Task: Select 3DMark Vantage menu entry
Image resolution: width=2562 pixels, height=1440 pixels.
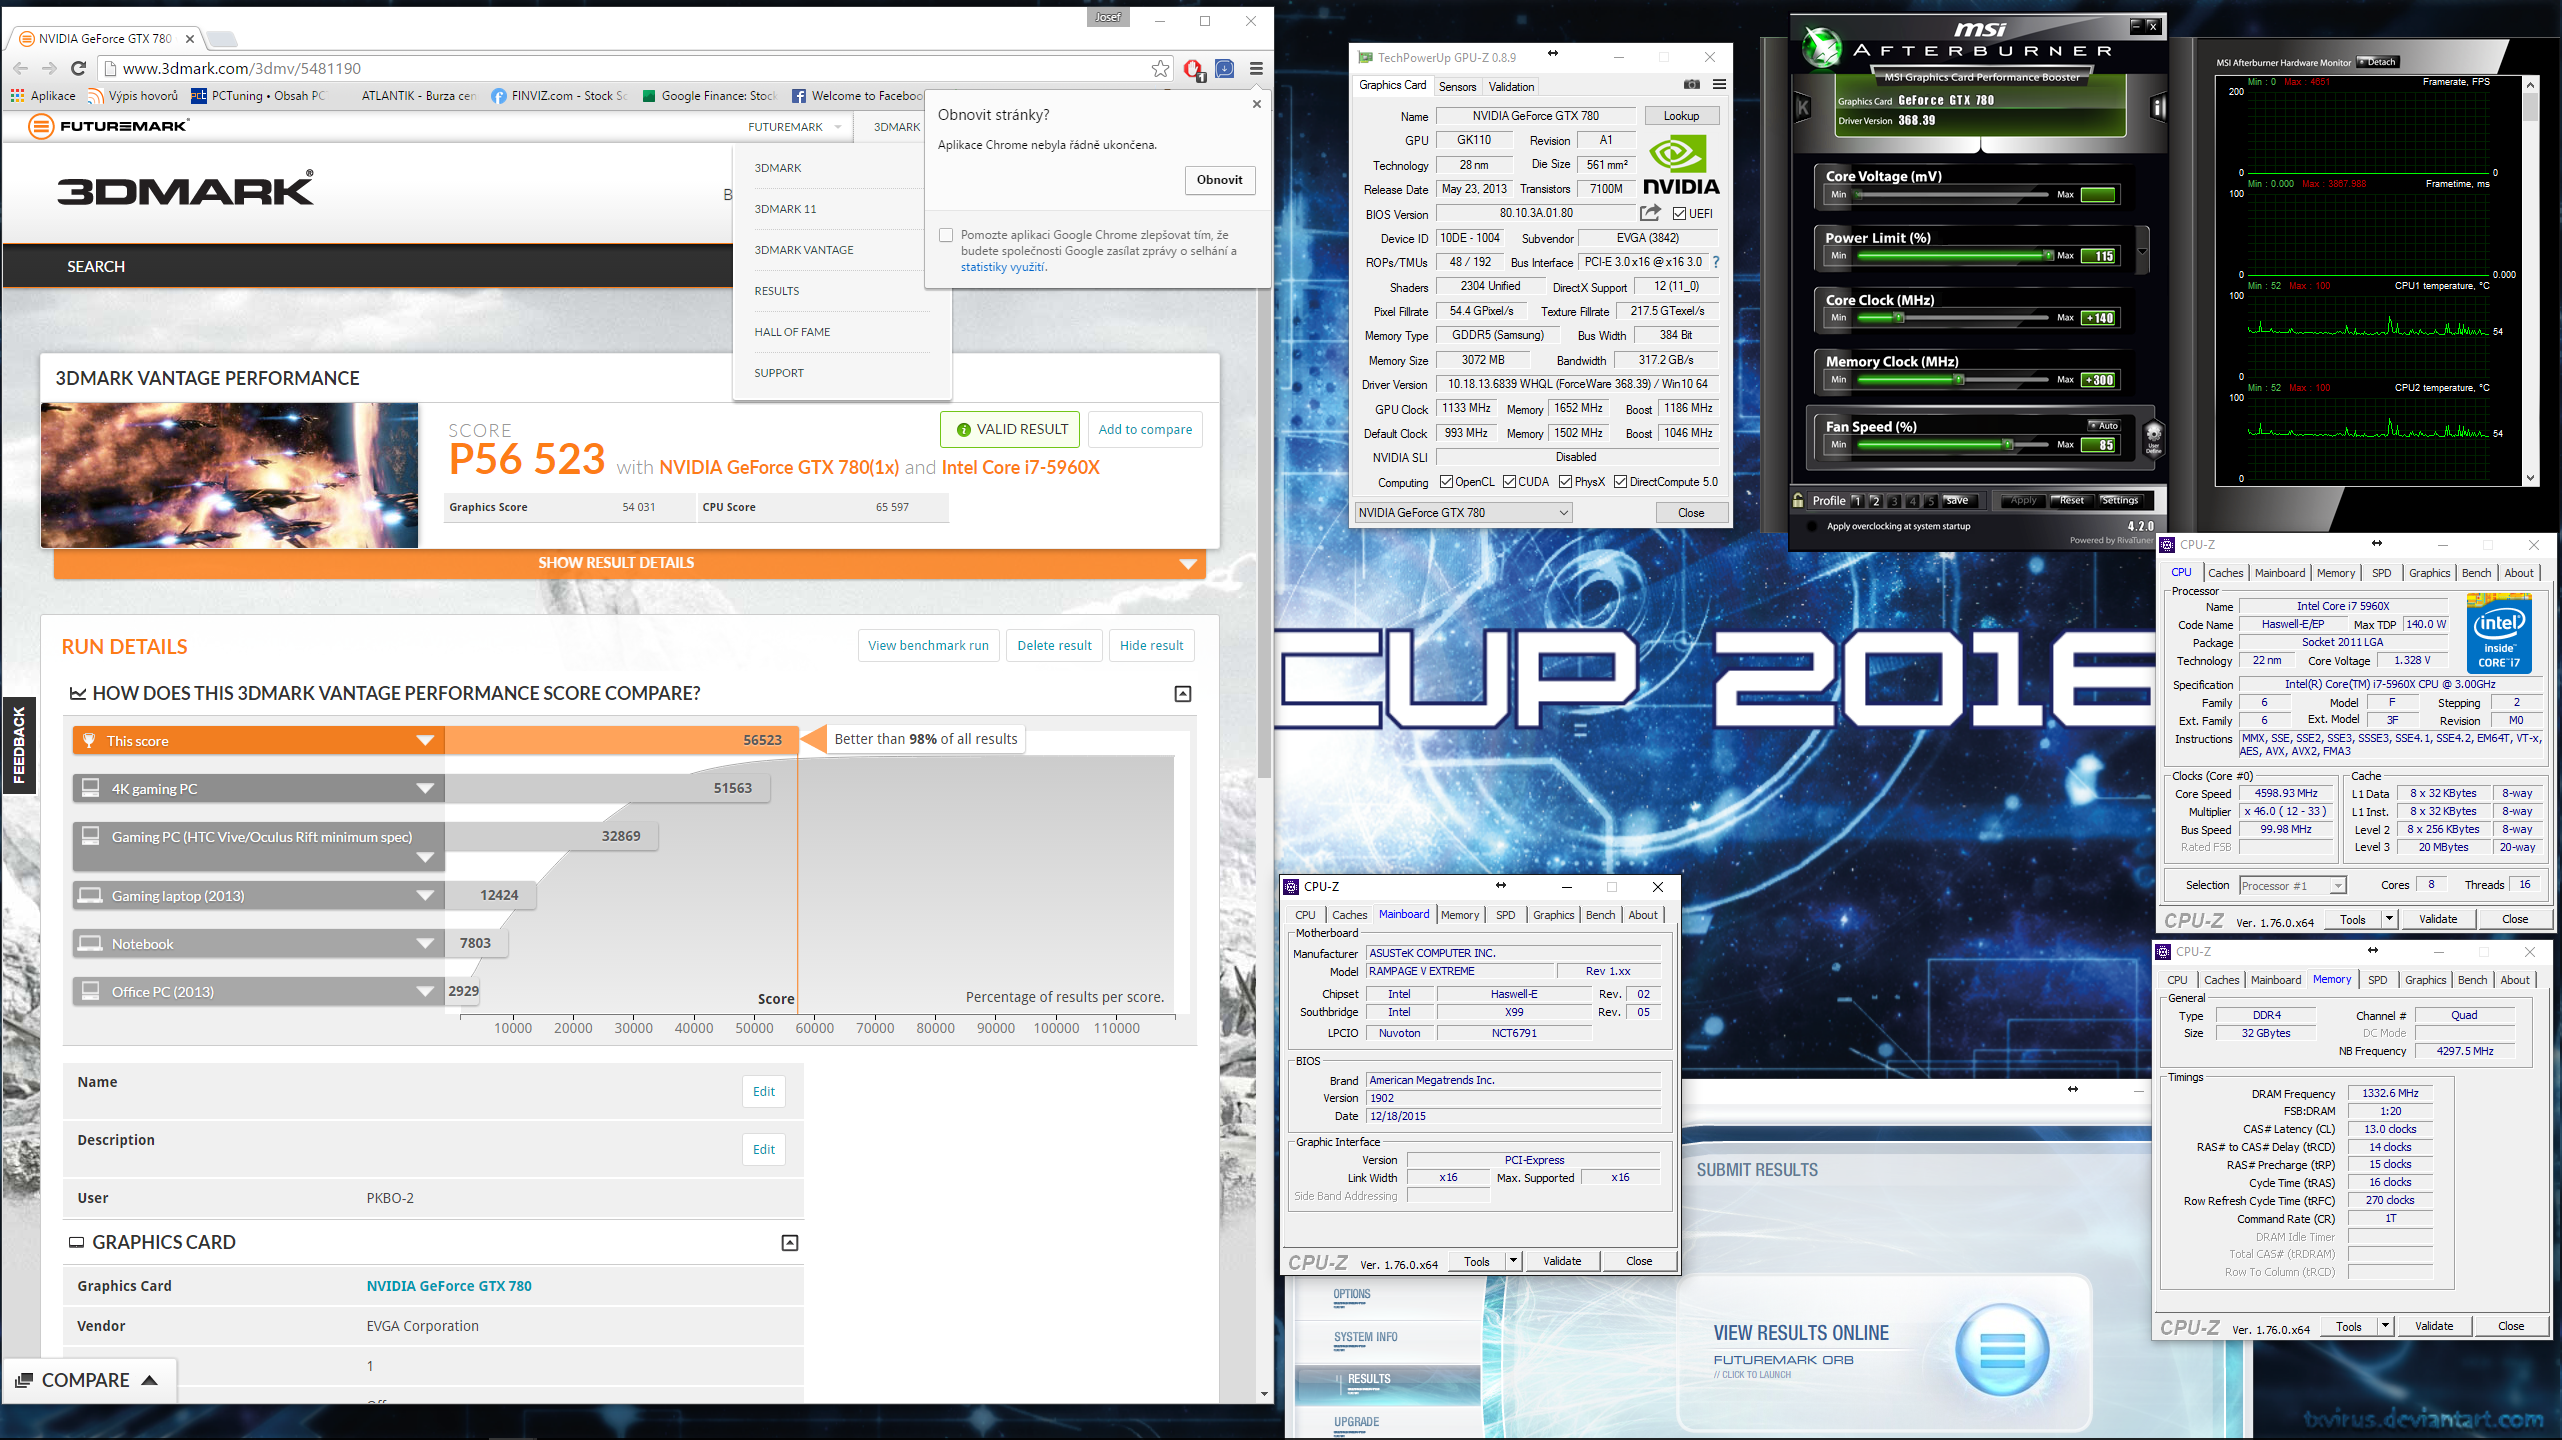Action: (x=804, y=250)
